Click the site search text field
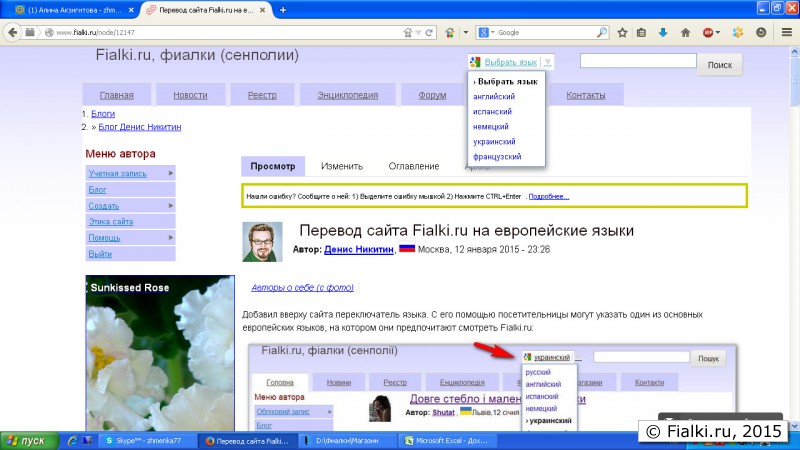 [638, 61]
